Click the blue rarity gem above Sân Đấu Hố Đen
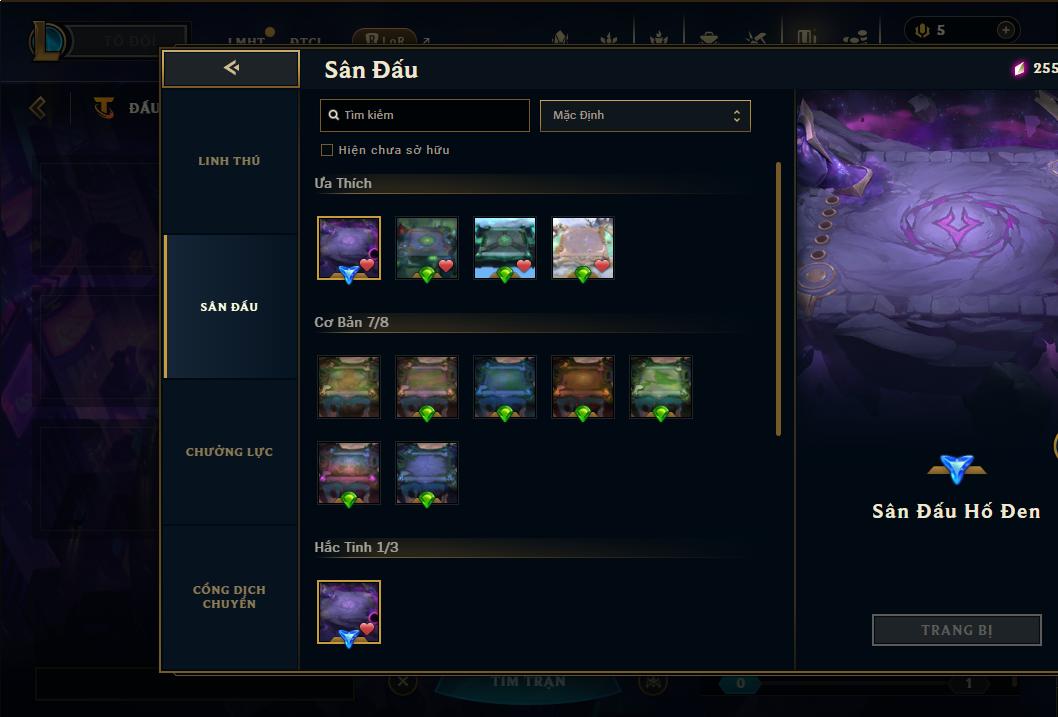This screenshot has width=1058, height=717. click(x=957, y=468)
